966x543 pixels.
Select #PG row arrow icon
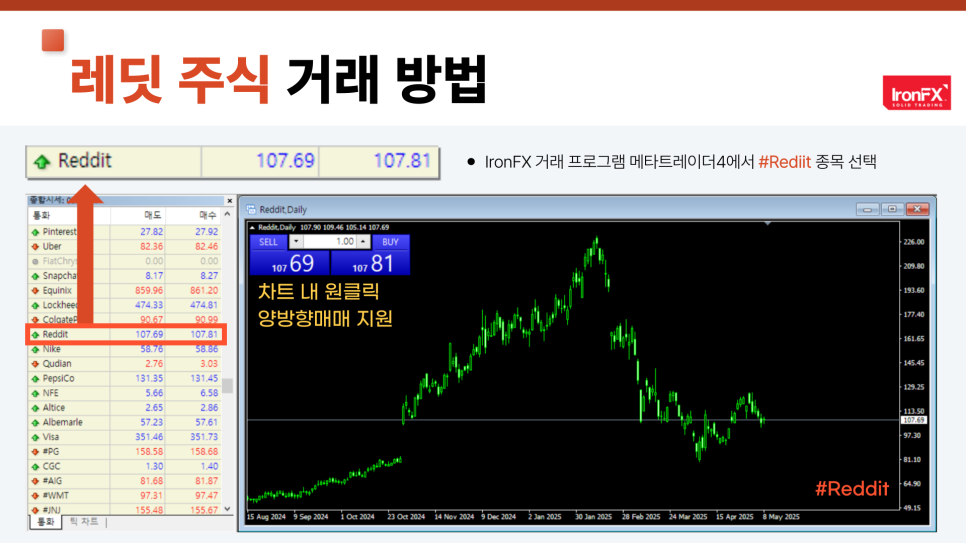click(x=35, y=452)
